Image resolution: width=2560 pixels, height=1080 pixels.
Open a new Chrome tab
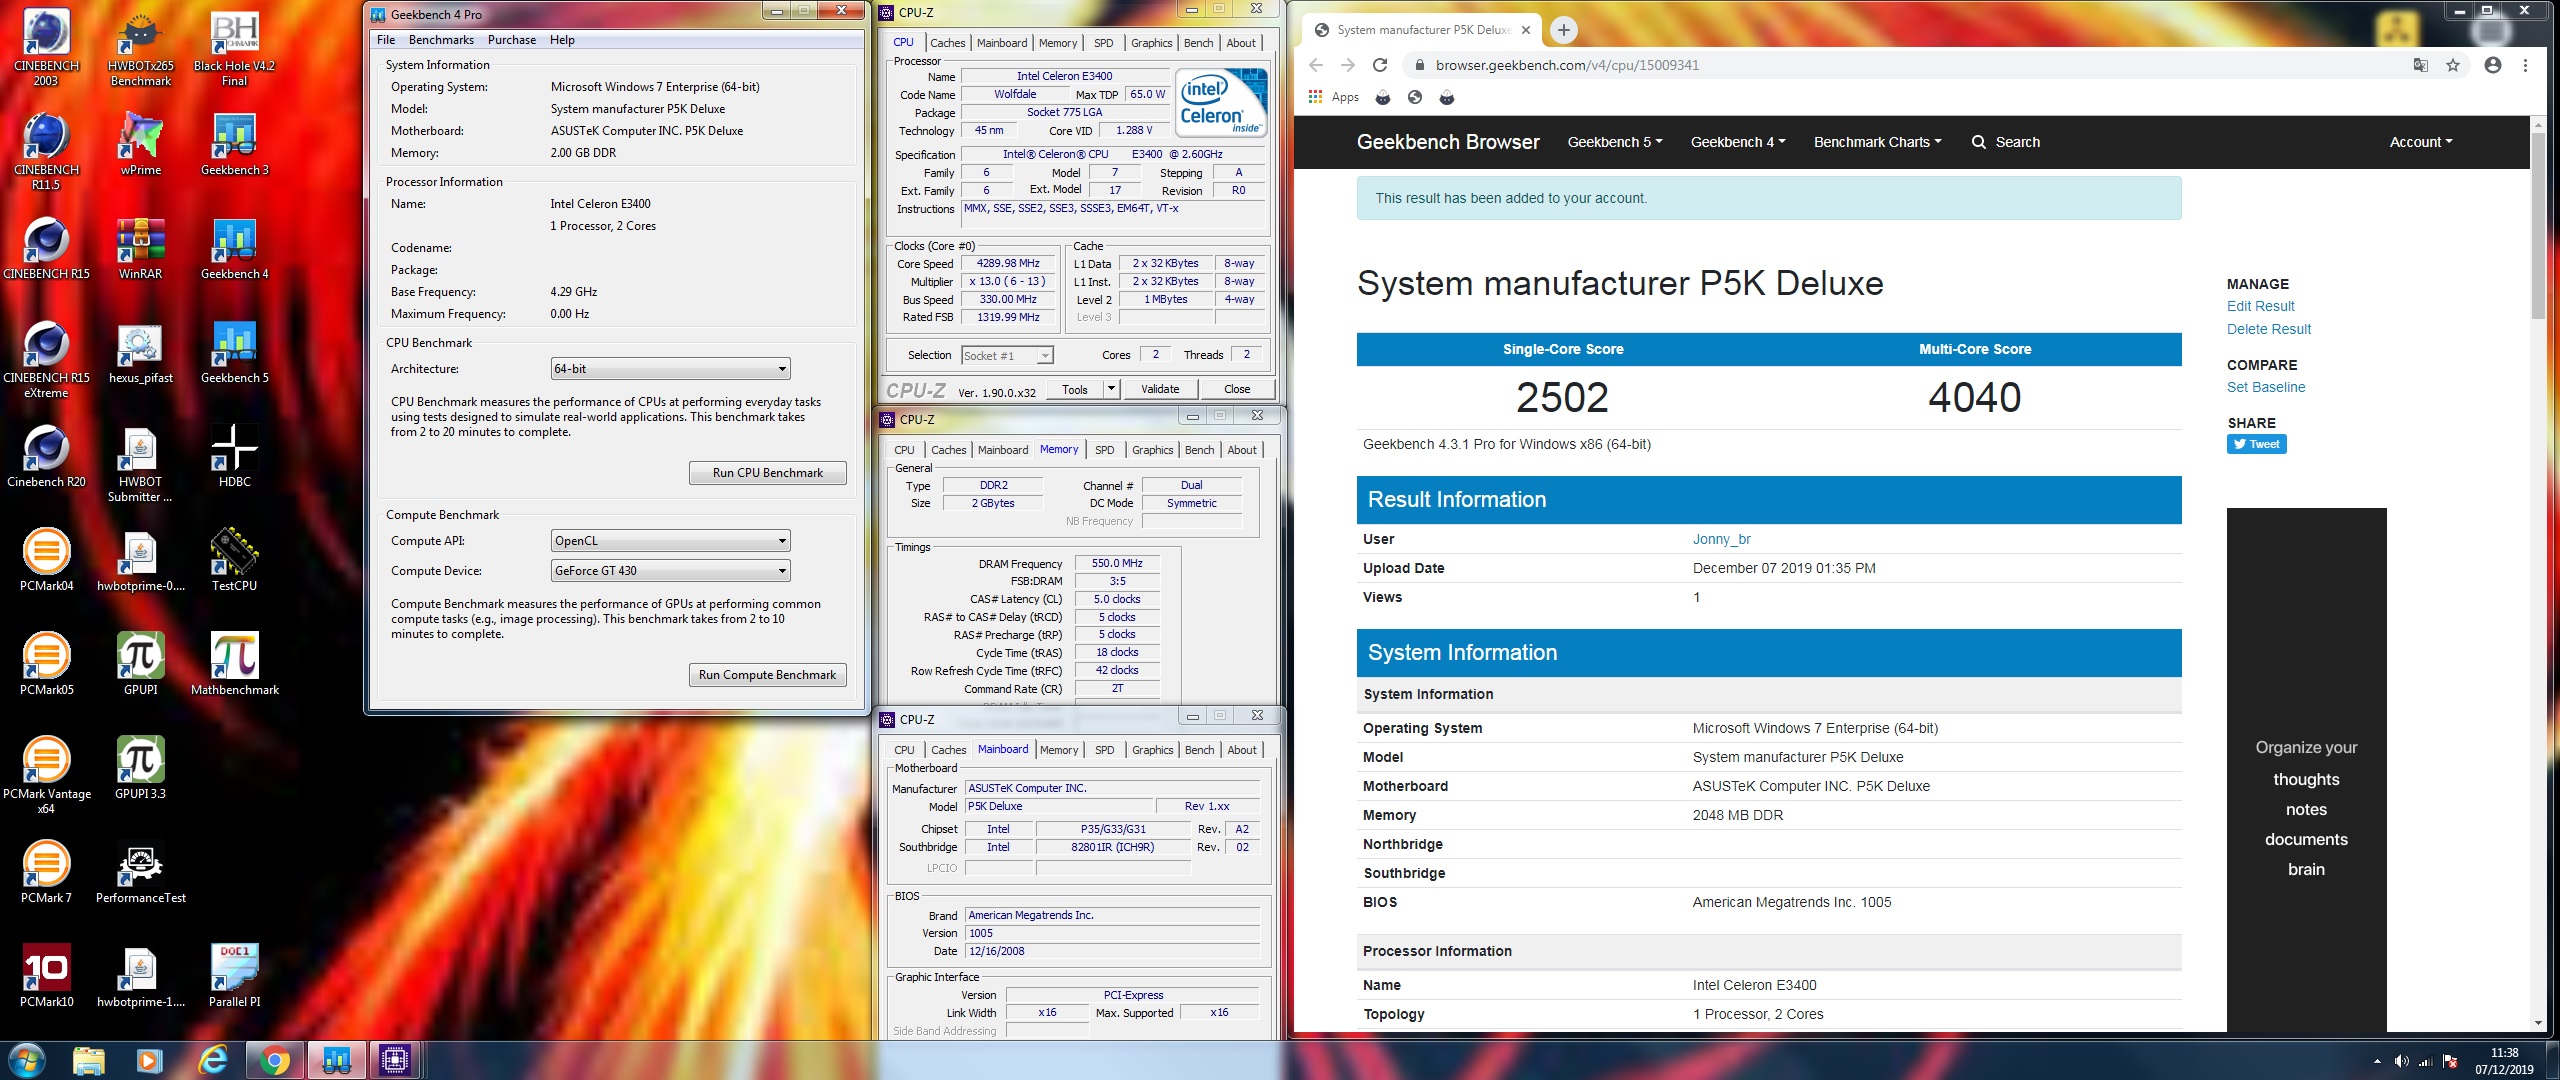pyautogui.click(x=1563, y=30)
